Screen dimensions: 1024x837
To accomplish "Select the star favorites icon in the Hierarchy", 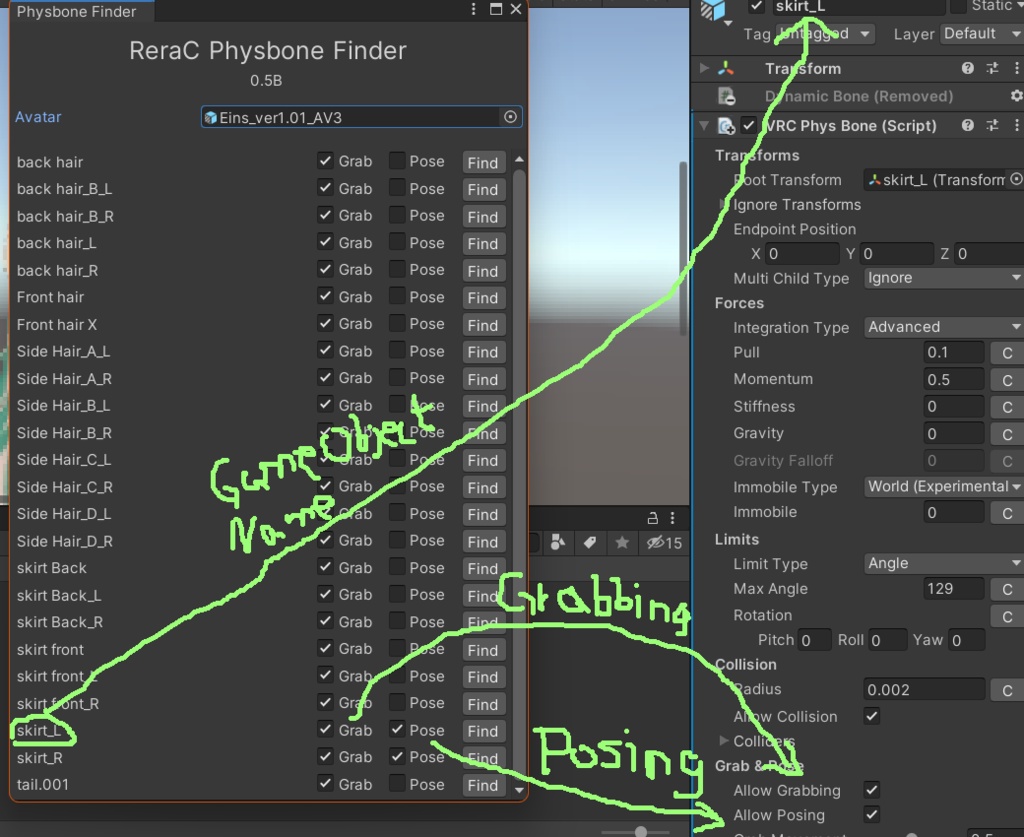I will tap(622, 542).
